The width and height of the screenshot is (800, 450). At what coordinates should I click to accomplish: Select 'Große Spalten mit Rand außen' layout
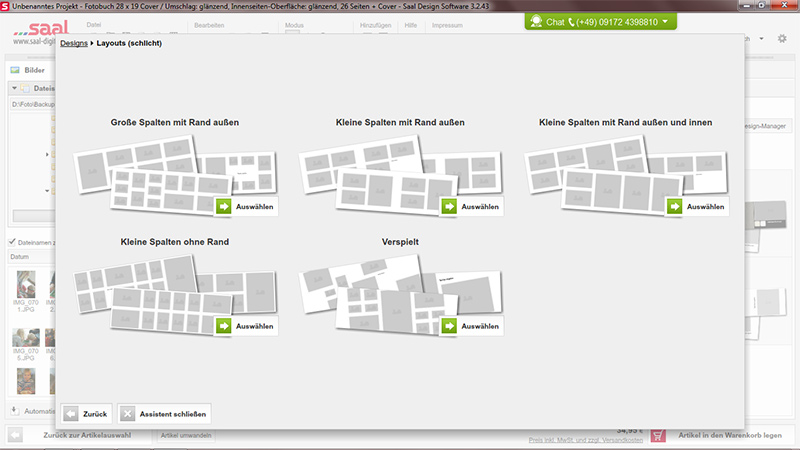(246, 207)
